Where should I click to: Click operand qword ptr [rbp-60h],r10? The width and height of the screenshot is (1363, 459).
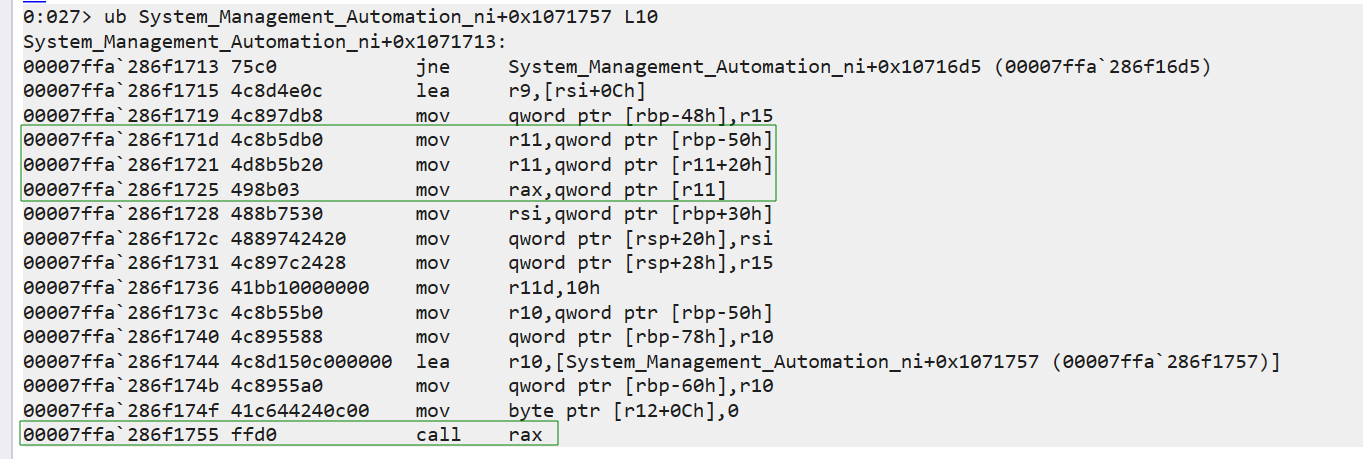click(640, 385)
